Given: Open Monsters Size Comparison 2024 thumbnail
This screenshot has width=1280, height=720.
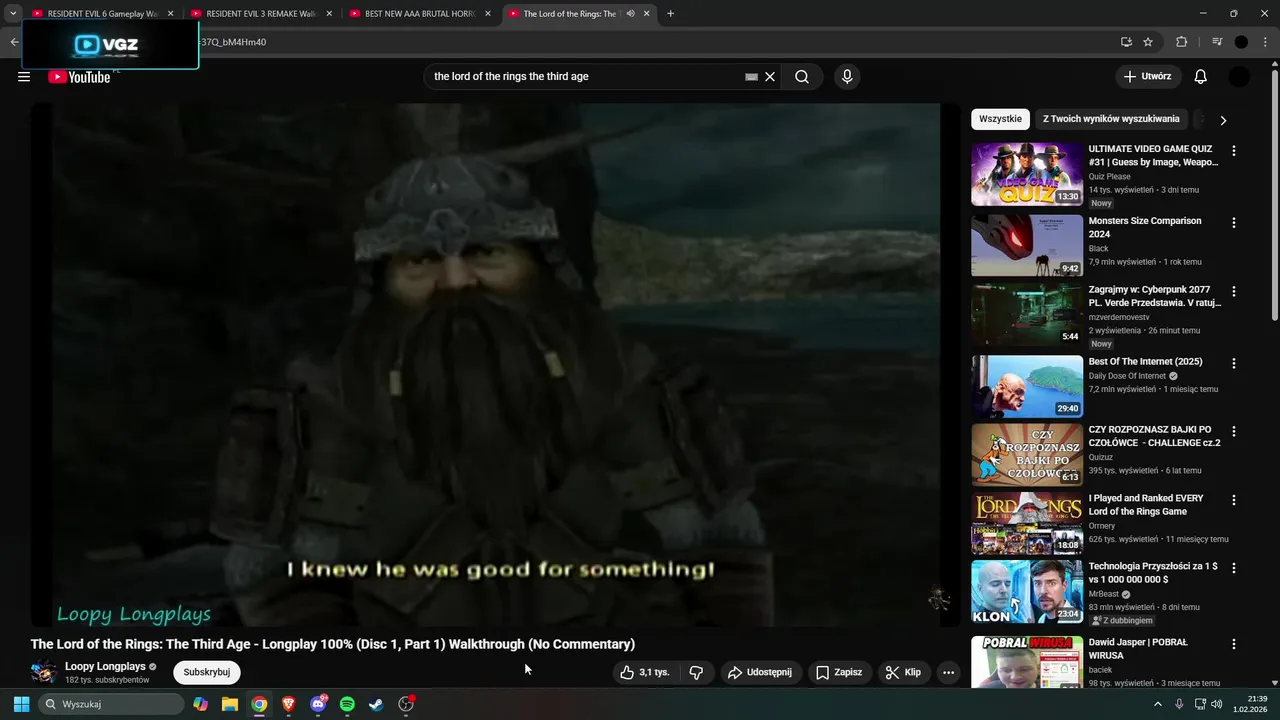Looking at the screenshot, I should pyautogui.click(x=1027, y=245).
